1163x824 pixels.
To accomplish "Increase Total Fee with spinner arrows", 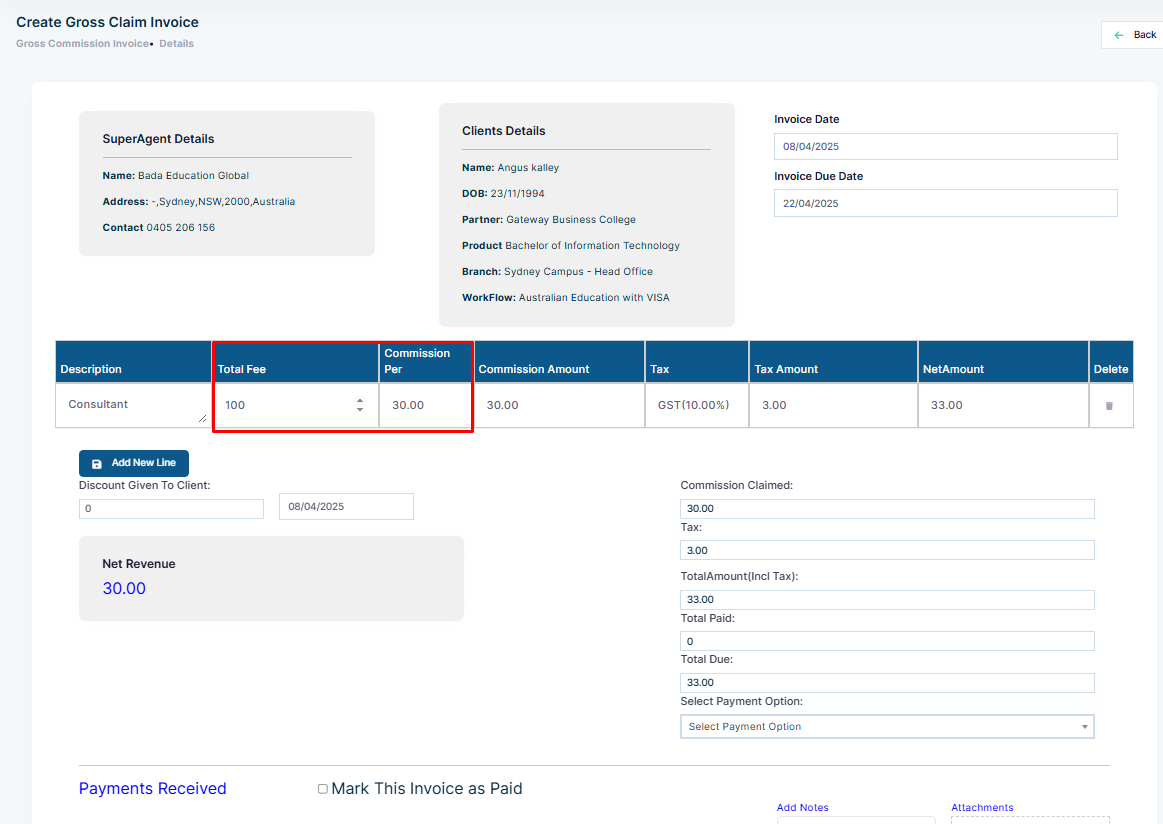I will (360, 401).
